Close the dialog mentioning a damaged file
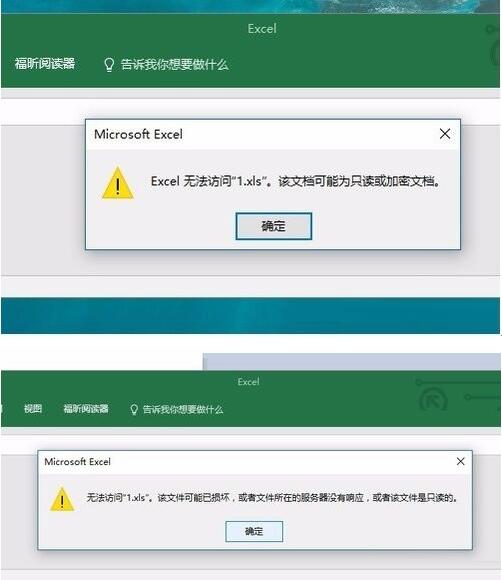Viewport: 502px width, 580px height. pyautogui.click(x=461, y=461)
